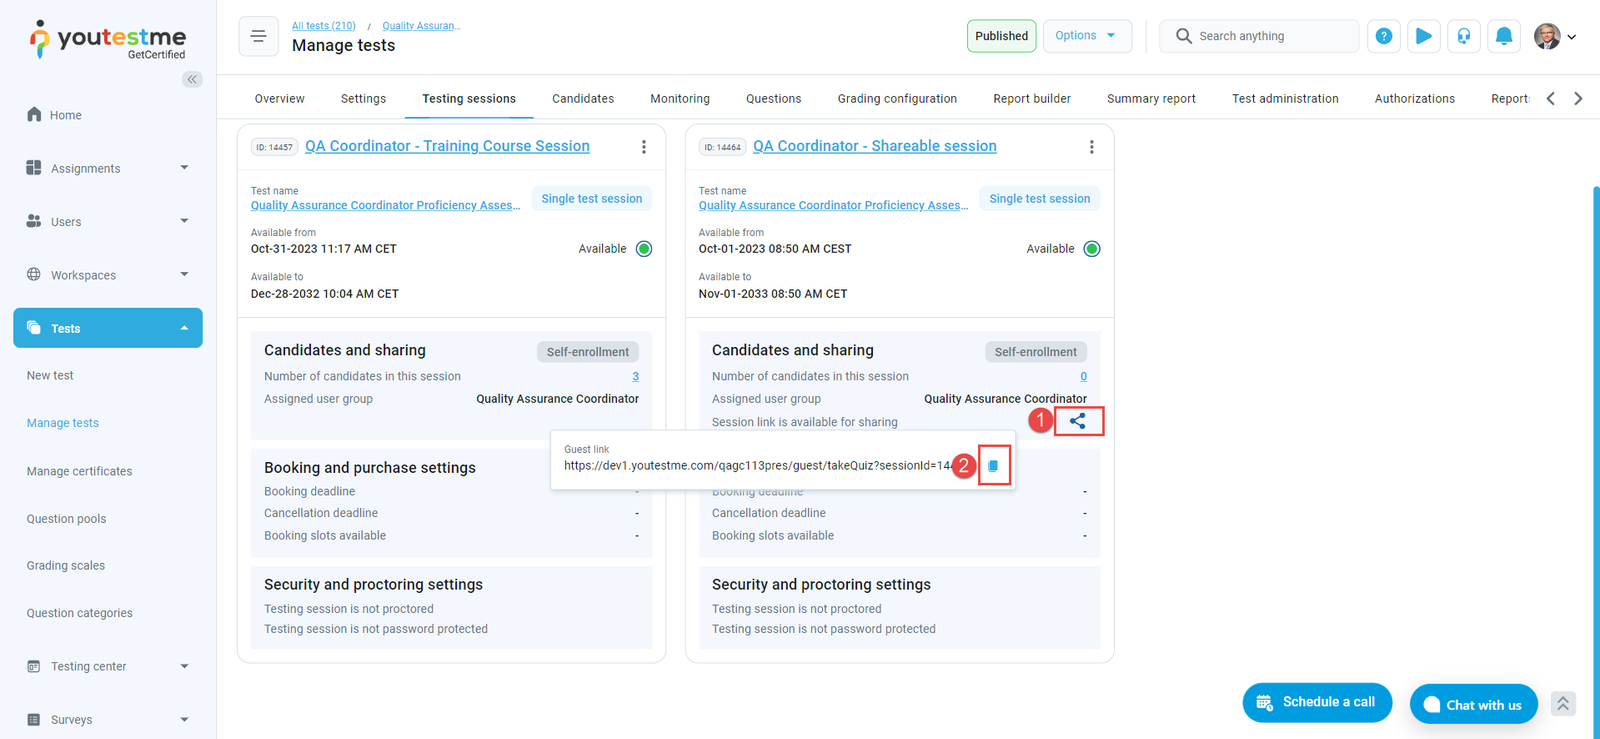Open the Grading configuration tab
Viewport: 1600px width, 739px height.
point(896,99)
